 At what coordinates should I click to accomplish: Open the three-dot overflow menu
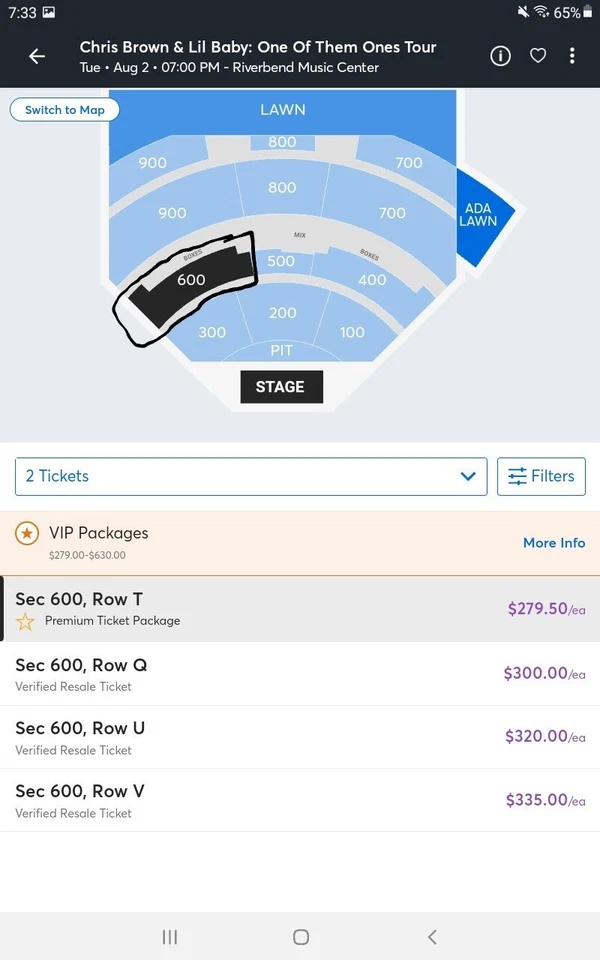[x=573, y=56]
